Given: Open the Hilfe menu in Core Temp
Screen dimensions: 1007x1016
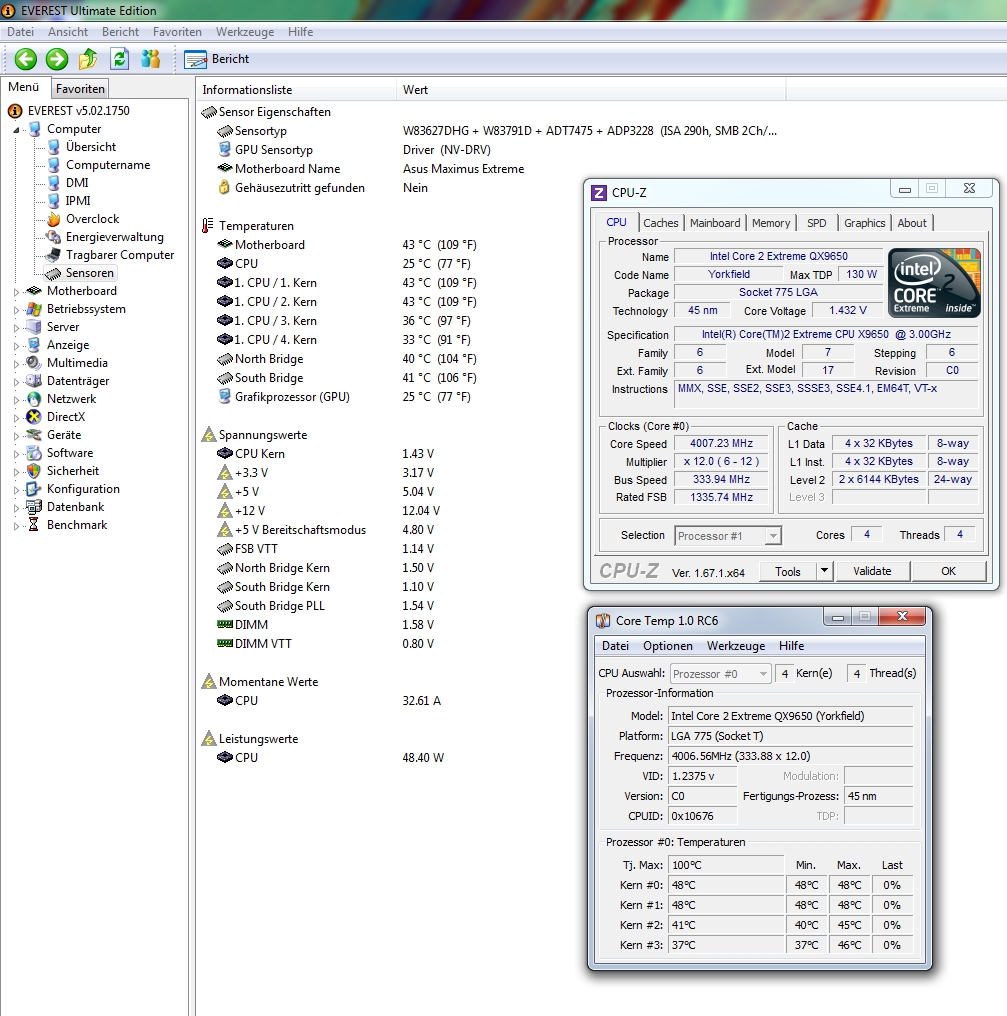Looking at the screenshot, I should click(791, 646).
